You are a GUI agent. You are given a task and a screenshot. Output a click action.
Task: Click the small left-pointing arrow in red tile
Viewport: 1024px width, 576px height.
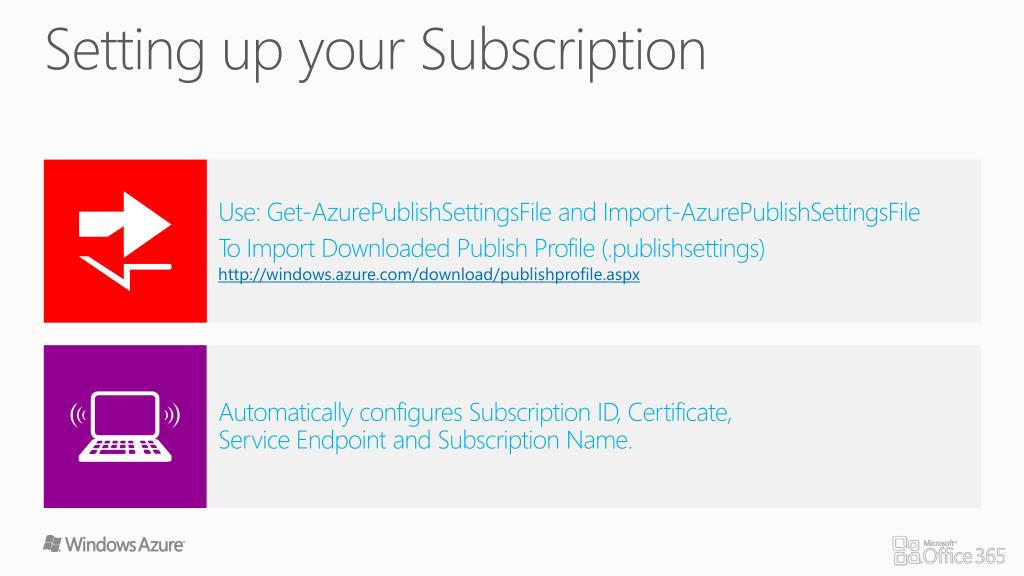pyautogui.click(x=125, y=273)
